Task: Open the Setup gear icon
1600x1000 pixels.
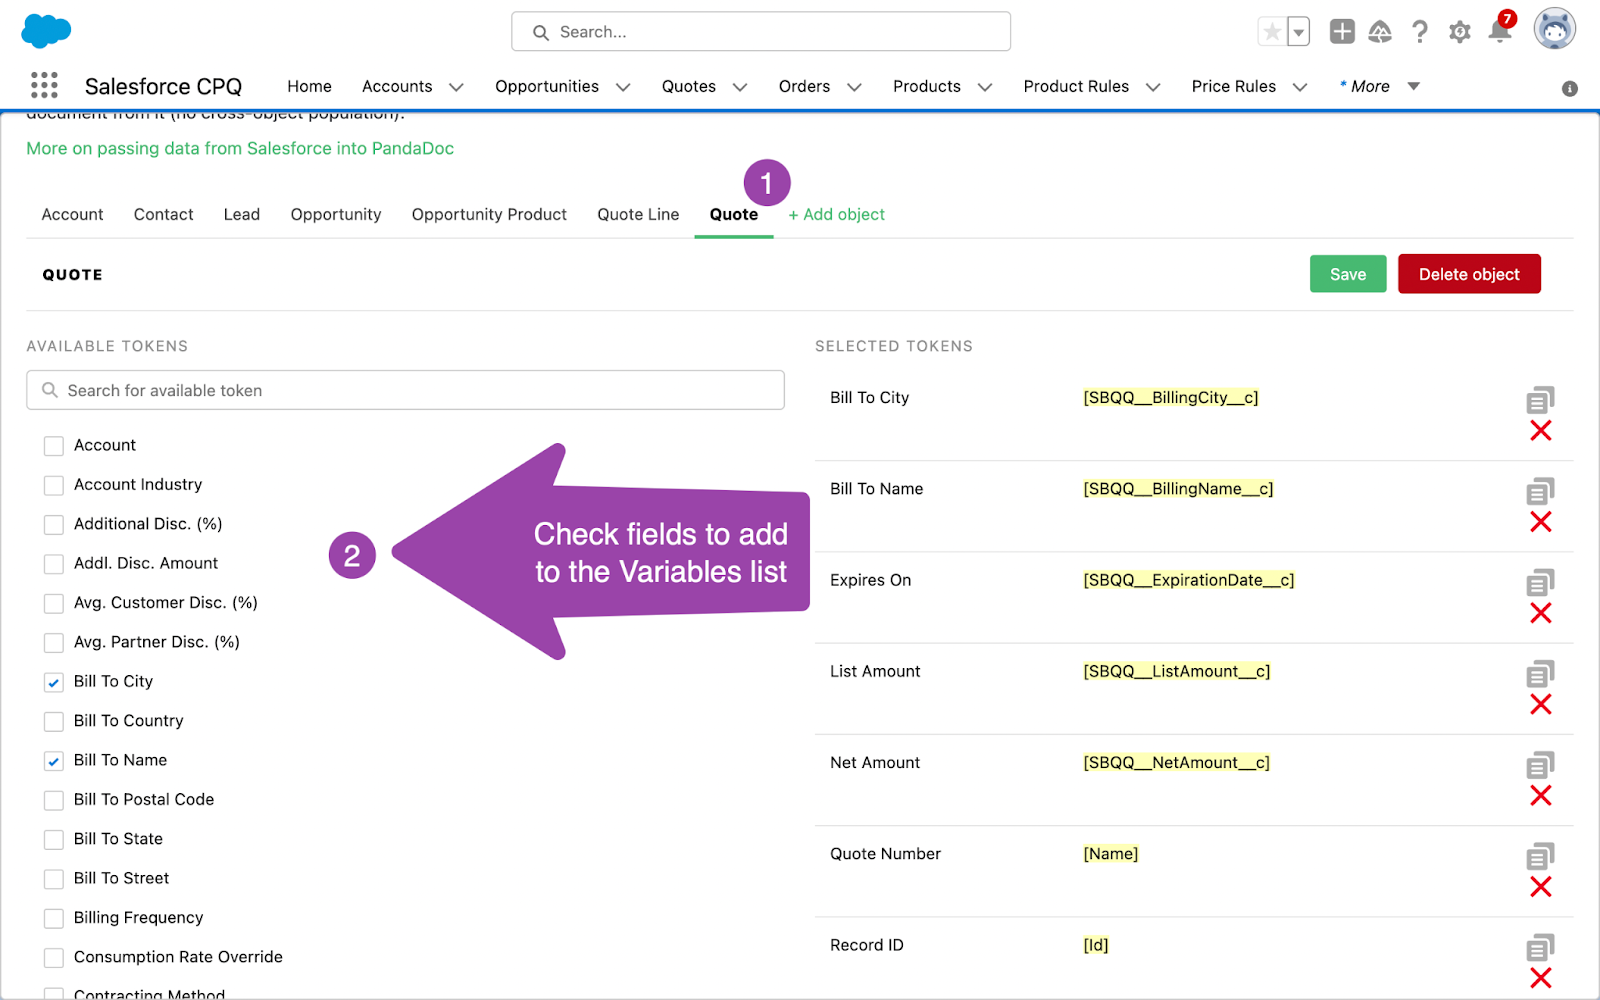Action: [1460, 32]
